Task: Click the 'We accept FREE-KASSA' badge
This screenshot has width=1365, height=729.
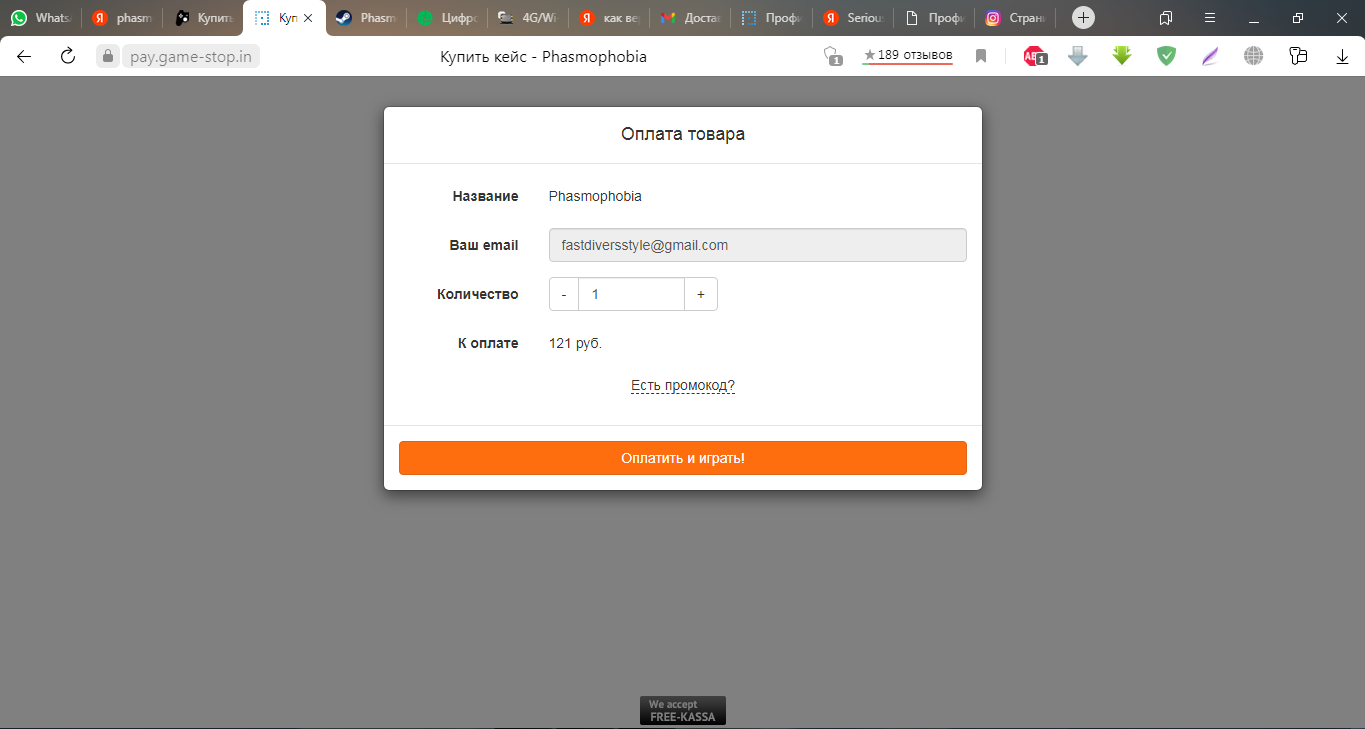Action: coord(683,710)
